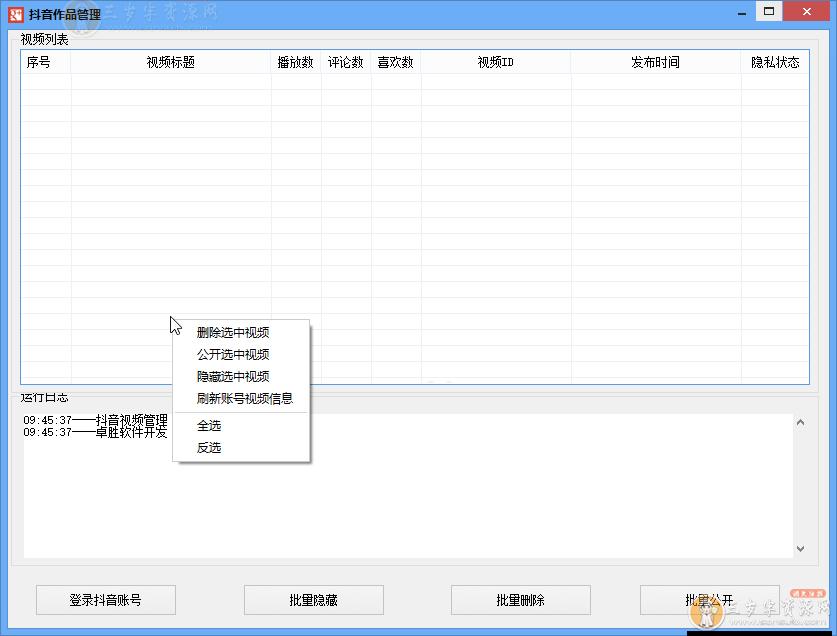This screenshot has height=636, width=837.
Task: Click the 评论数 column header
Action: (x=346, y=61)
